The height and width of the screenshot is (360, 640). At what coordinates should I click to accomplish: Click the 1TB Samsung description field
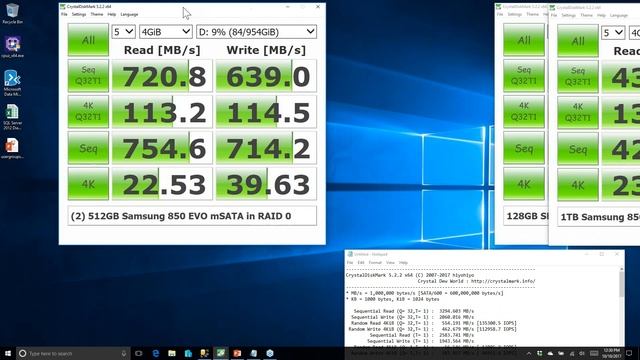tap(599, 217)
